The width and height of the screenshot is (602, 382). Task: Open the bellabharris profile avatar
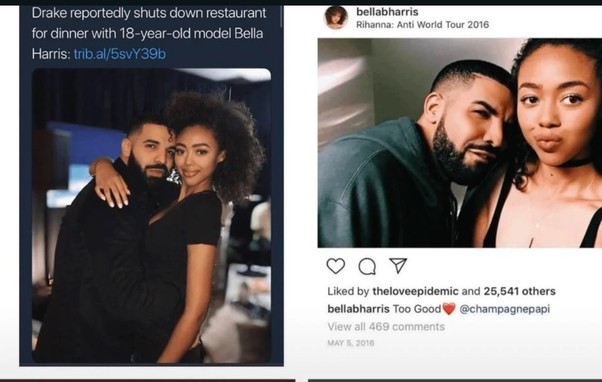(x=336, y=18)
